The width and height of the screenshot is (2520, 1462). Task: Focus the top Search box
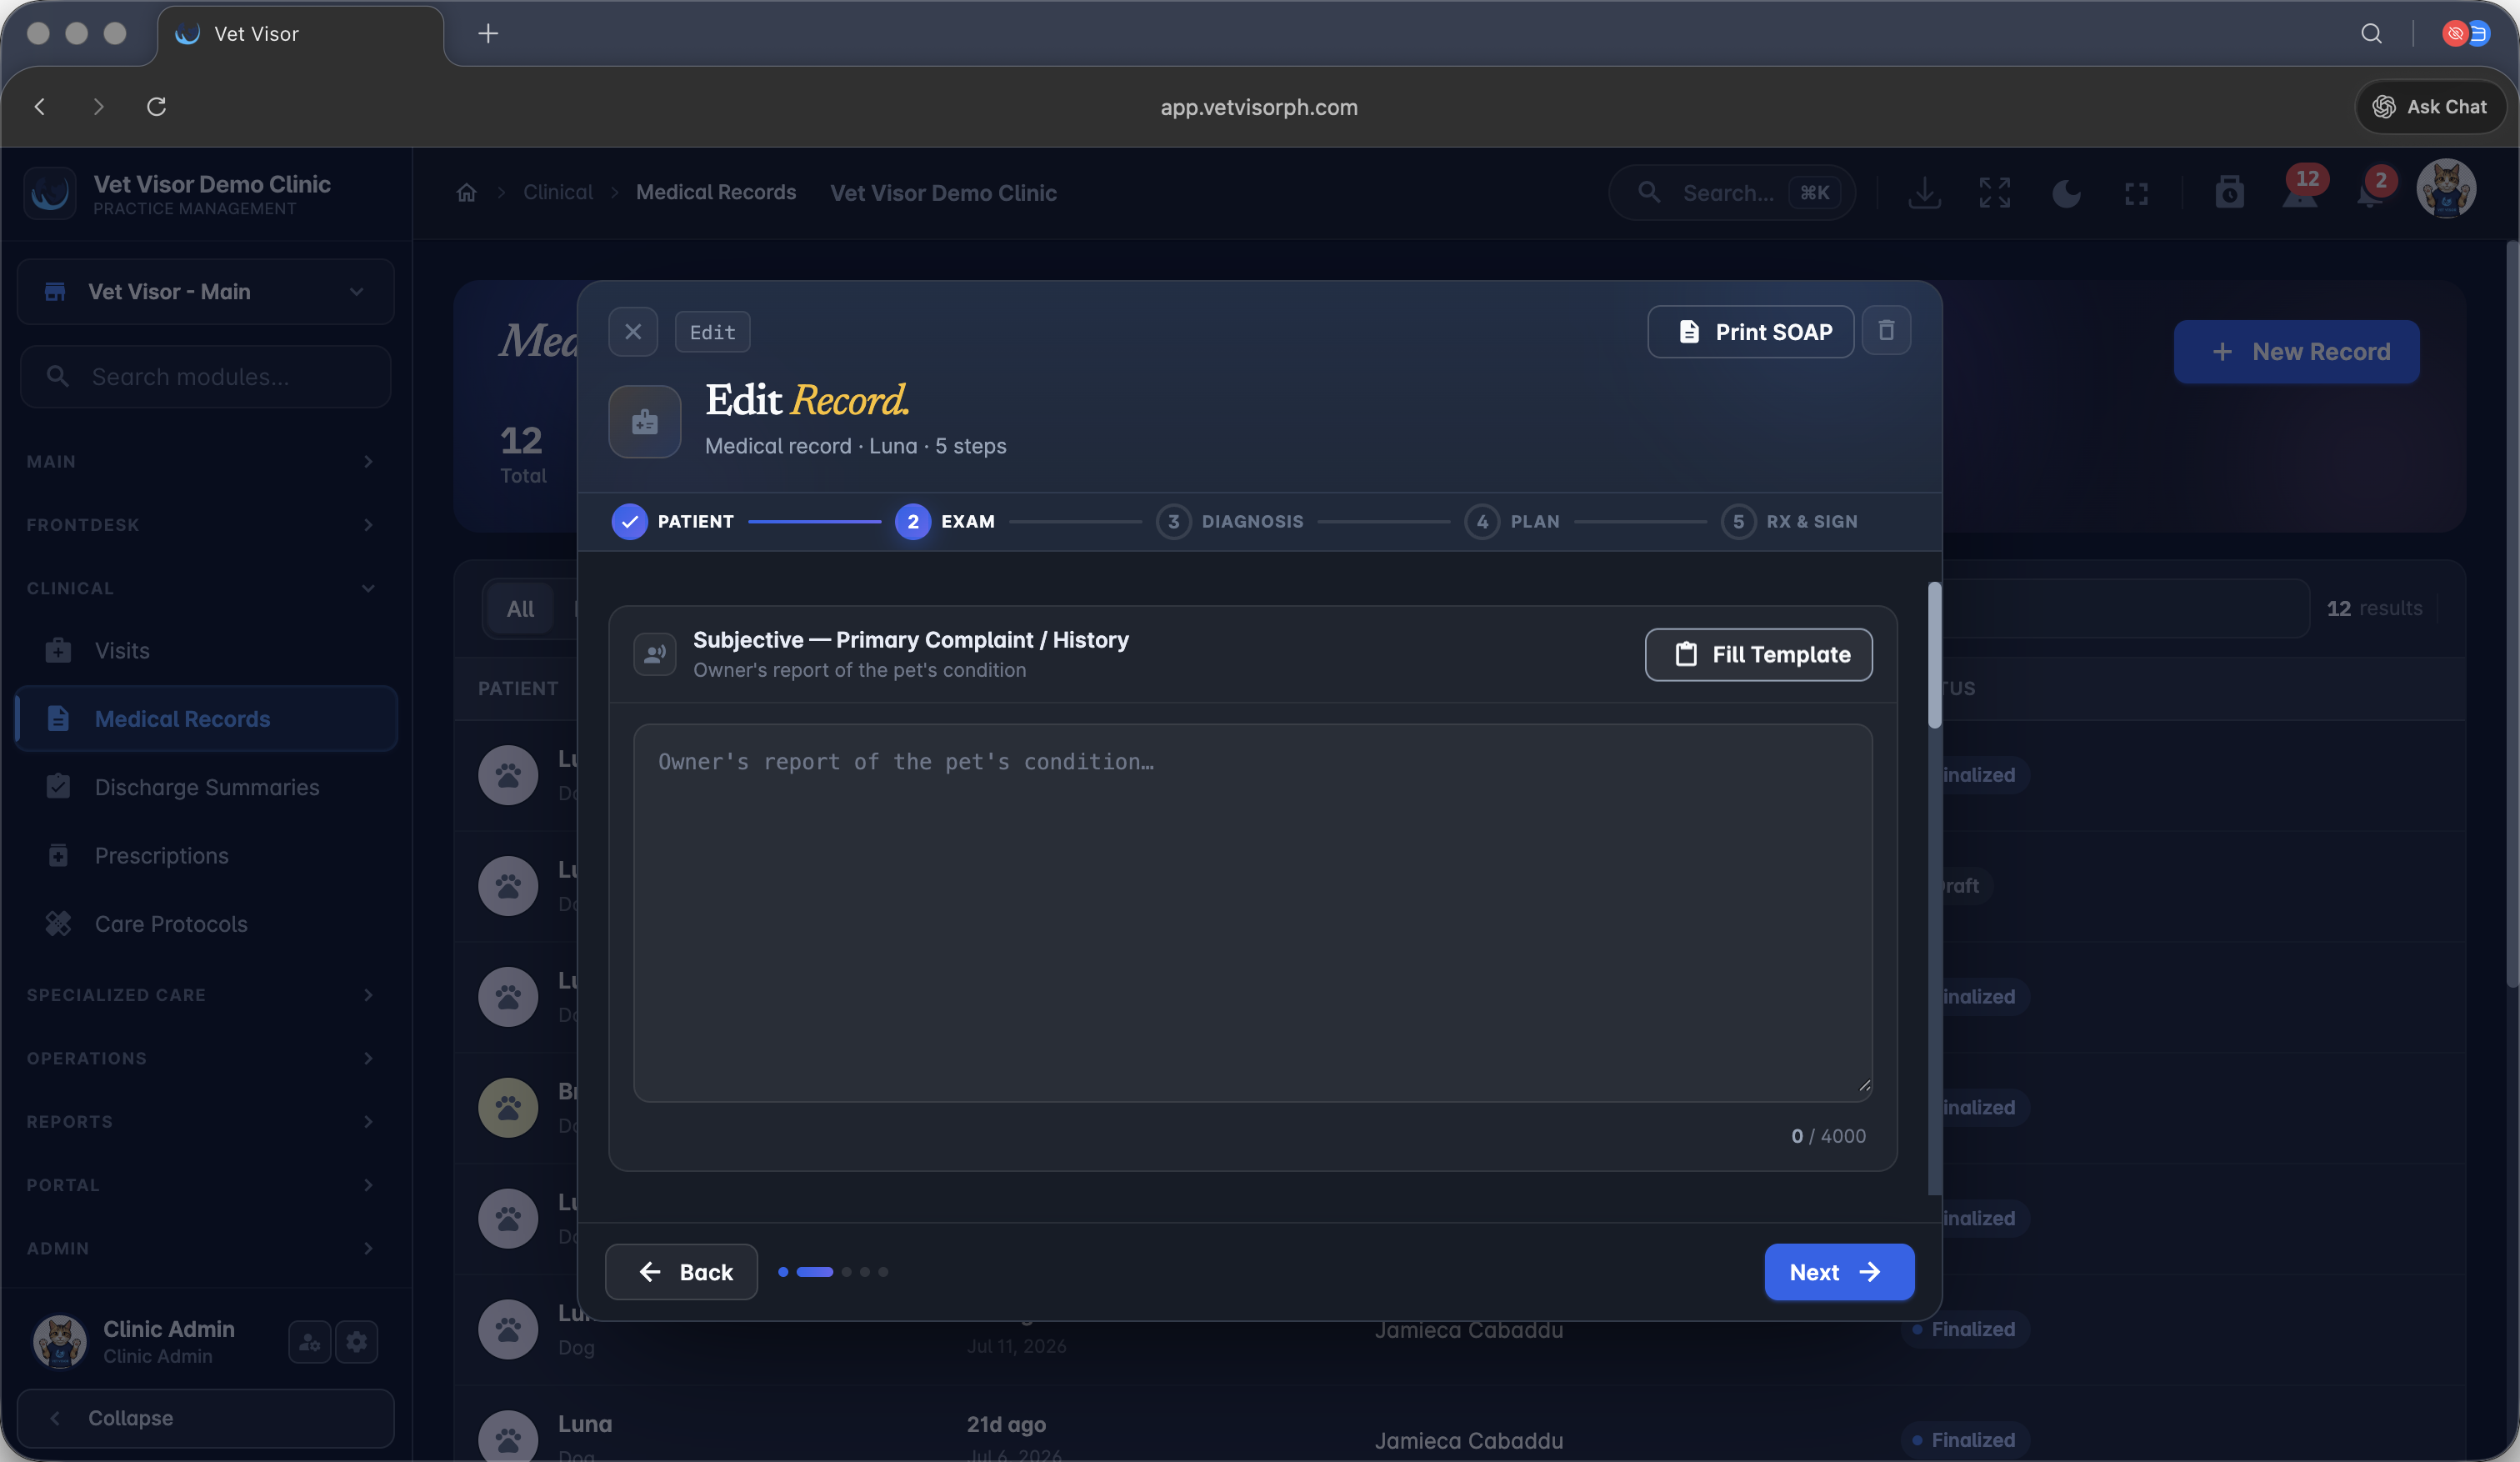1732,193
